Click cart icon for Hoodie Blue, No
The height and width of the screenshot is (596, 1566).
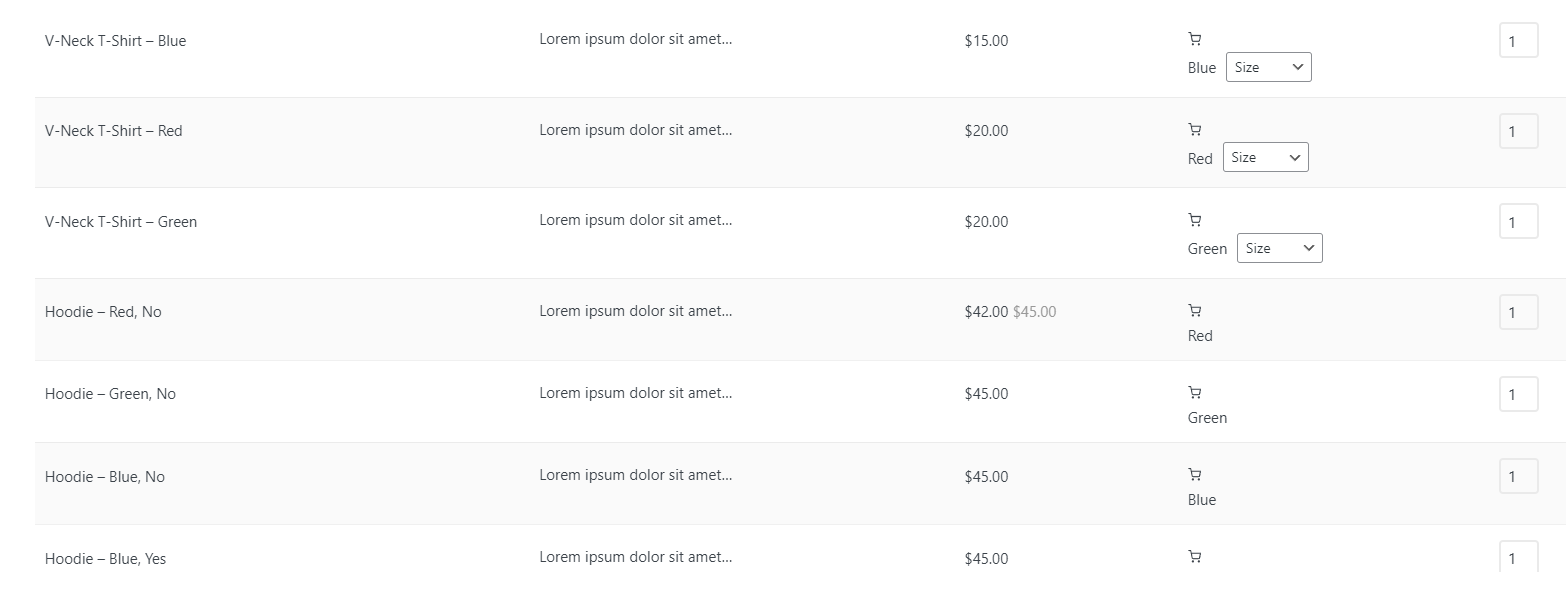click(1194, 474)
